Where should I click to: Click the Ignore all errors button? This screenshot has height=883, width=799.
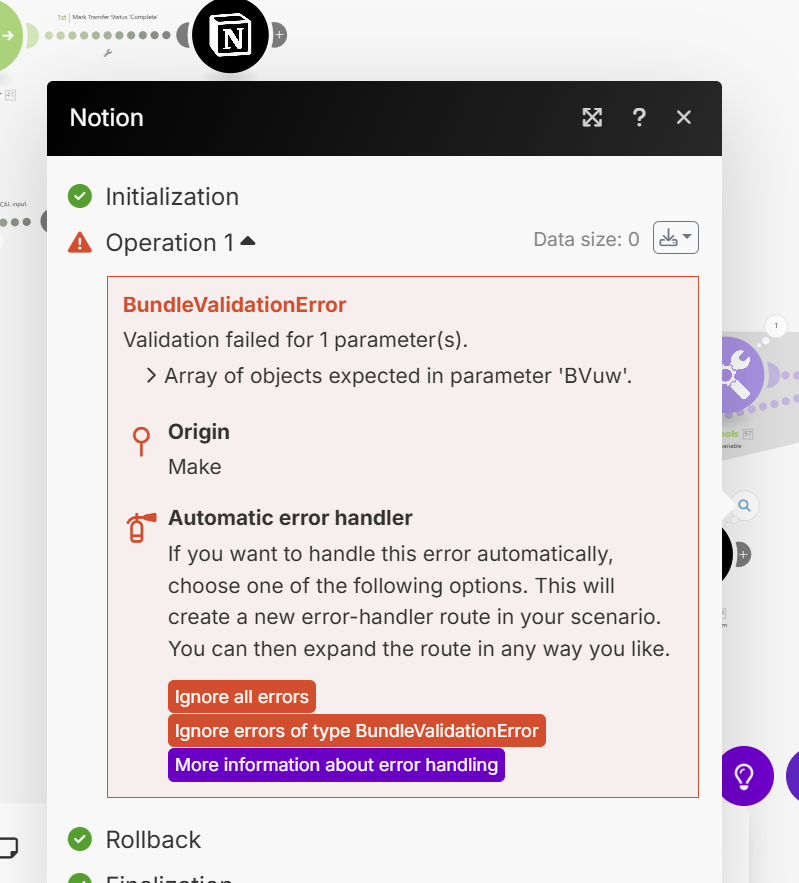pyautogui.click(x=241, y=697)
